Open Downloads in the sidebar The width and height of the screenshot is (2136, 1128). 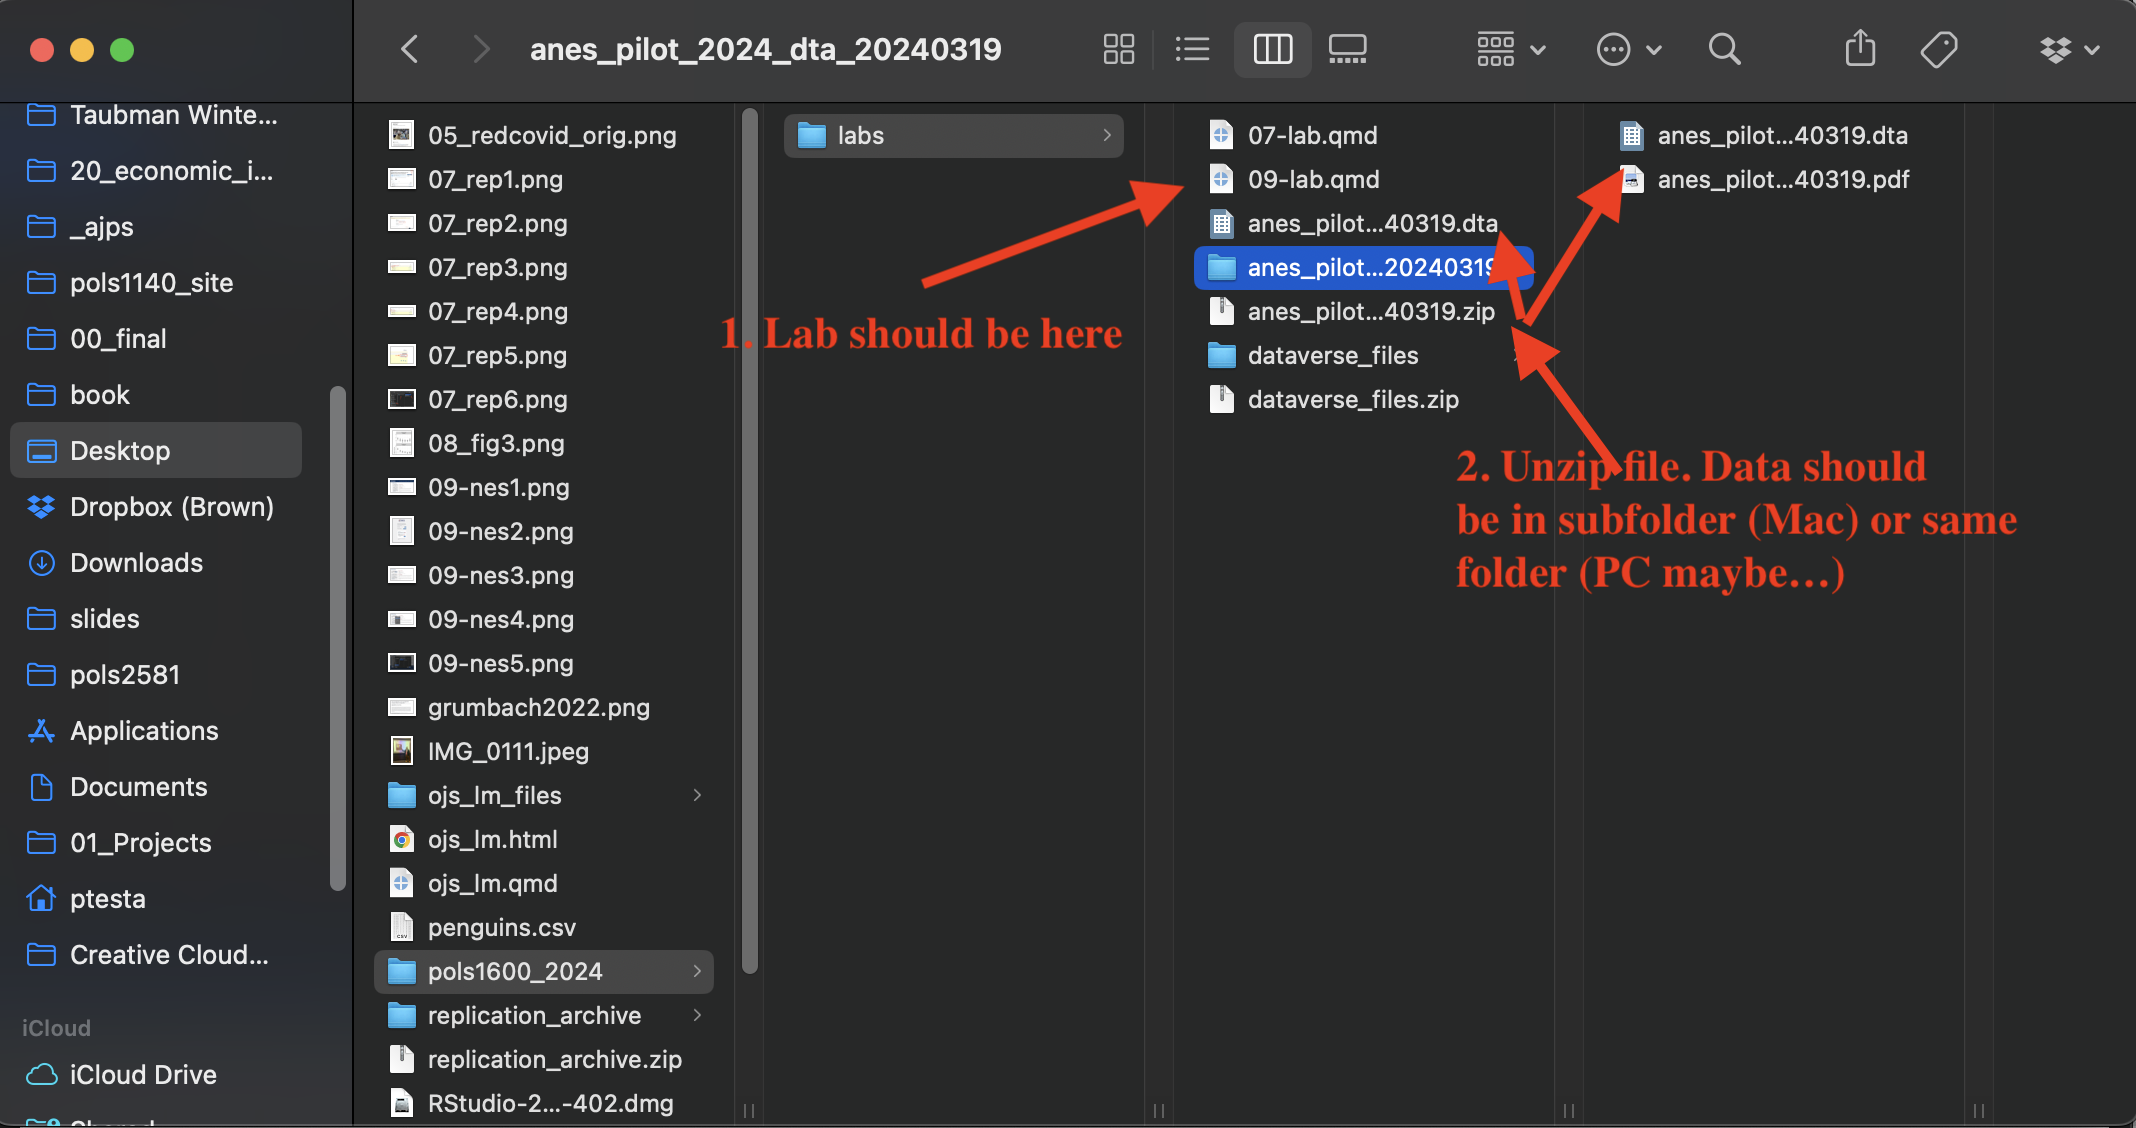click(x=136, y=563)
